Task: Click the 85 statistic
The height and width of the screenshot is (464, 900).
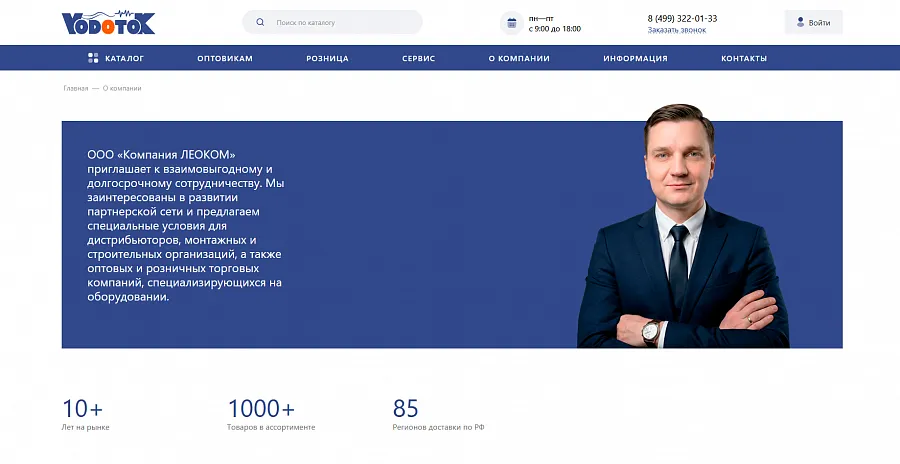Action: (x=405, y=409)
